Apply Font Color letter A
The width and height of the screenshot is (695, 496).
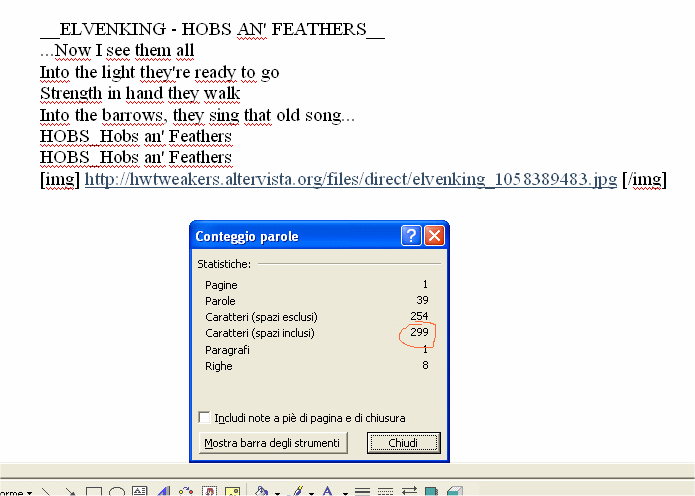(328, 491)
